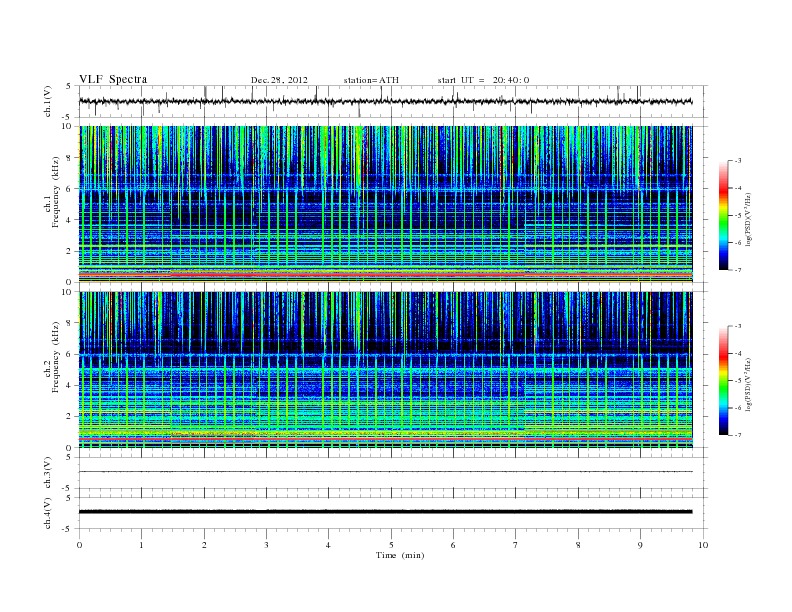Click the "-5" label on ch.1 color bar
792x612 pixels.
coord(738,216)
